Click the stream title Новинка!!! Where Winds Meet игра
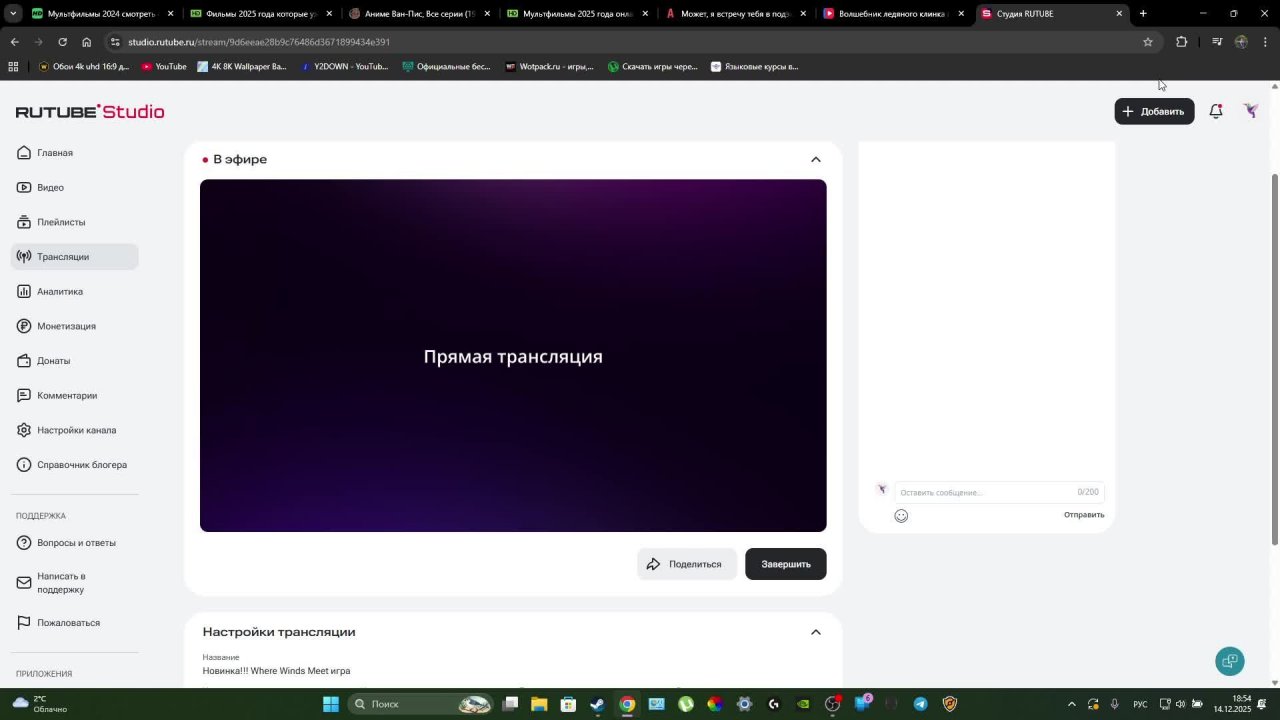This screenshot has width=1280, height=720. click(276, 671)
